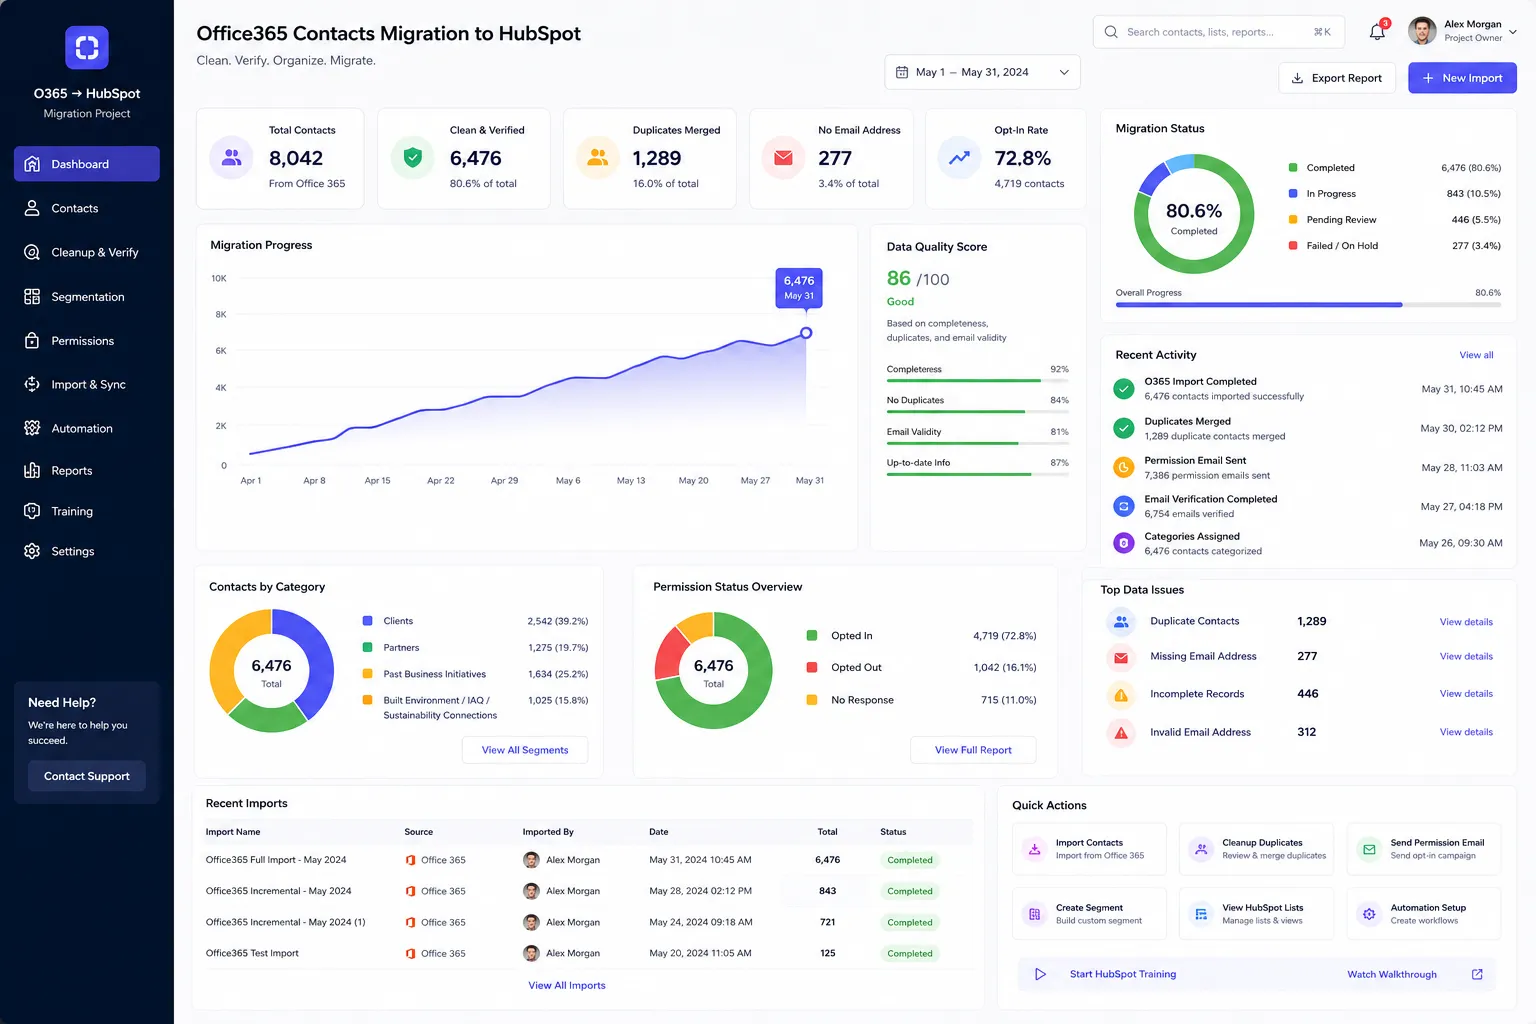Click the Email Verification Completed blue icon
The height and width of the screenshot is (1024, 1536).
click(1124, 506)
